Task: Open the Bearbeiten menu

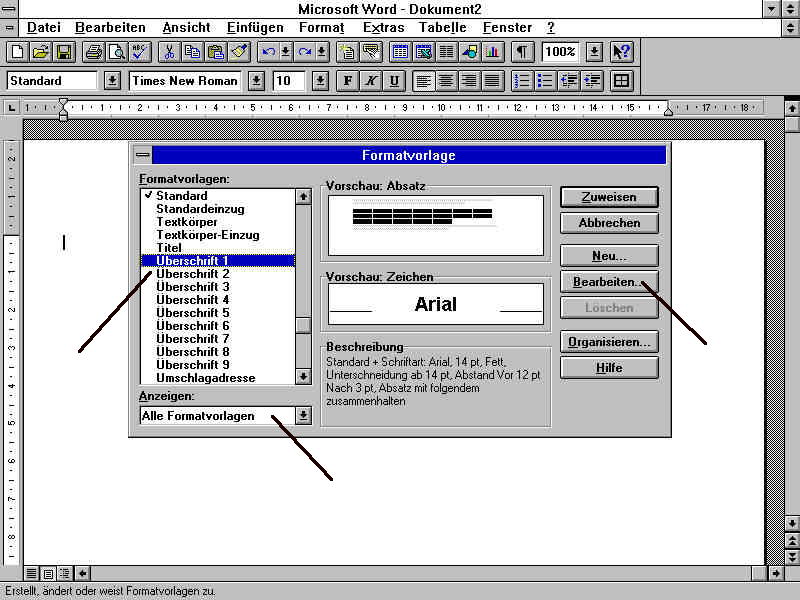Action: coord(110,28)
